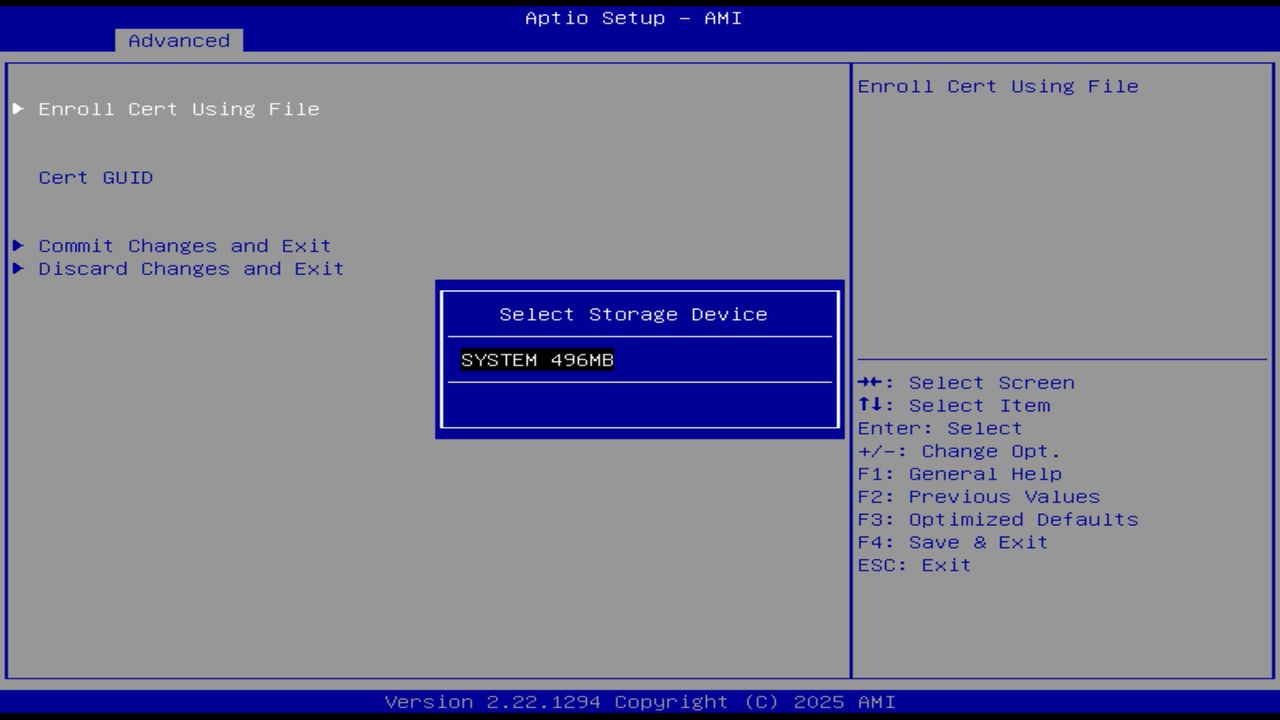Click Commit Changes and Exit
1280x720 pixels.
click(184, 245)
